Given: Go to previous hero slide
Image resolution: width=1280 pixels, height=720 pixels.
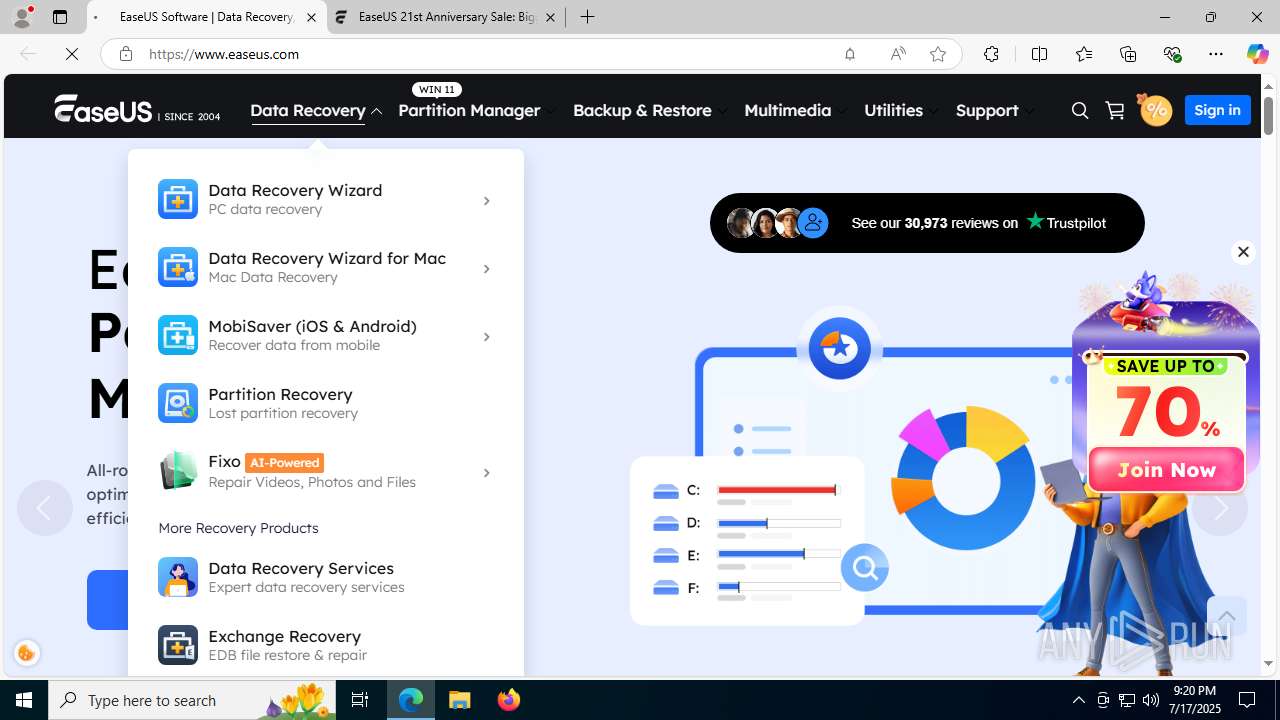Looking at the screenshot, I should click(44, 508).
